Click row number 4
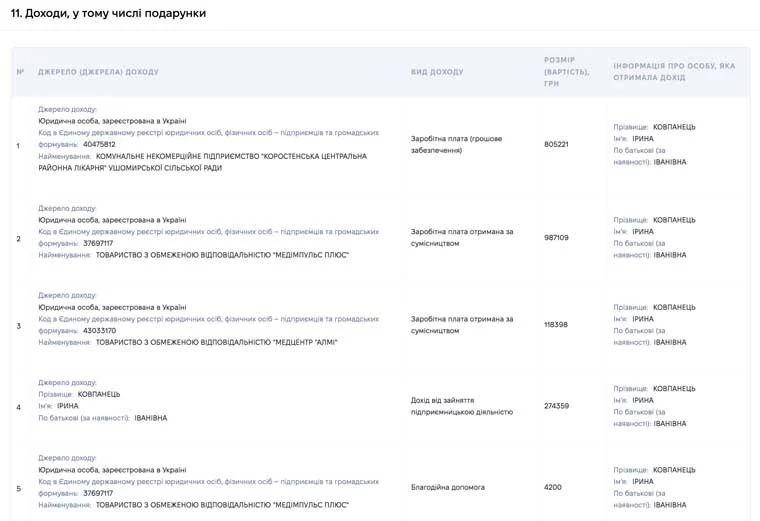 point(19,408)
